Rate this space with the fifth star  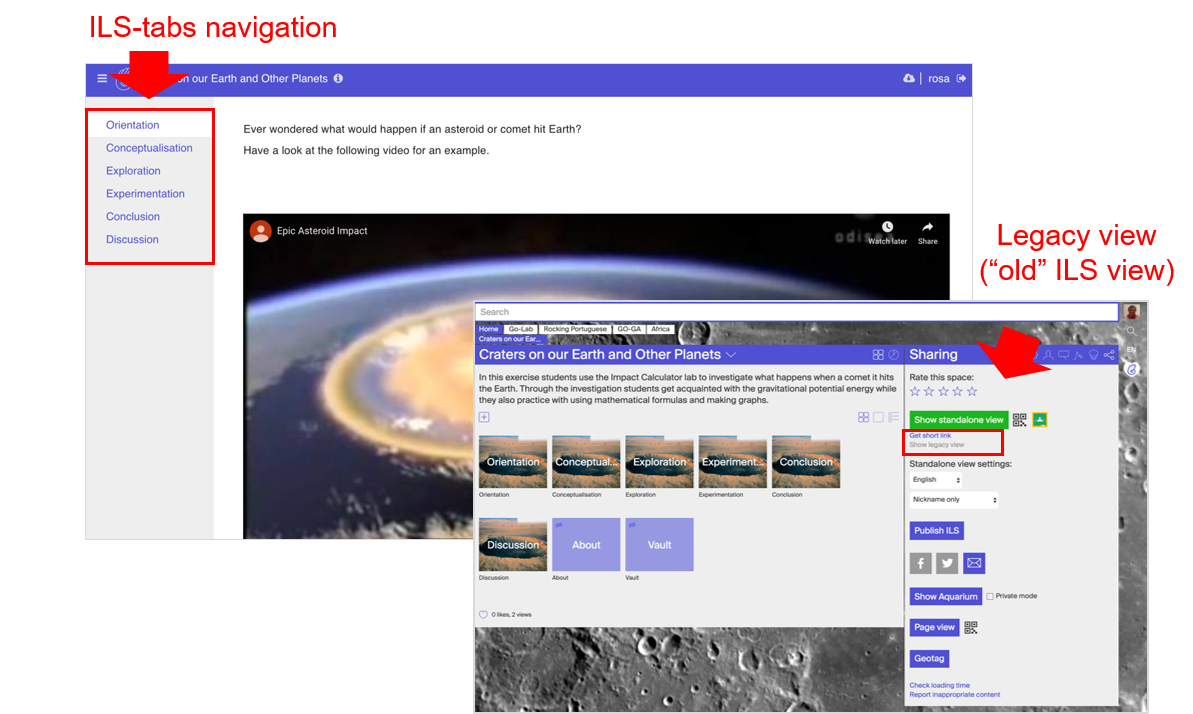[972, 391]
